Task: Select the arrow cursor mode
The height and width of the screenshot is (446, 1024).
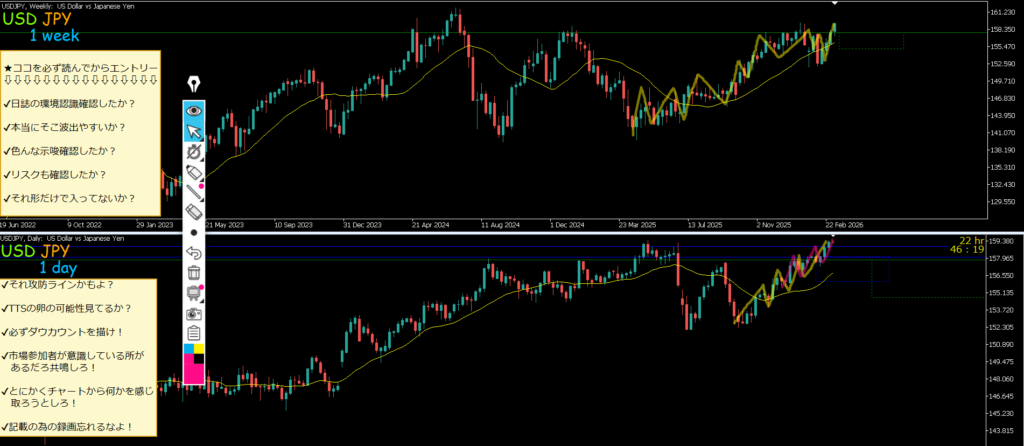Action: (194, 131)
